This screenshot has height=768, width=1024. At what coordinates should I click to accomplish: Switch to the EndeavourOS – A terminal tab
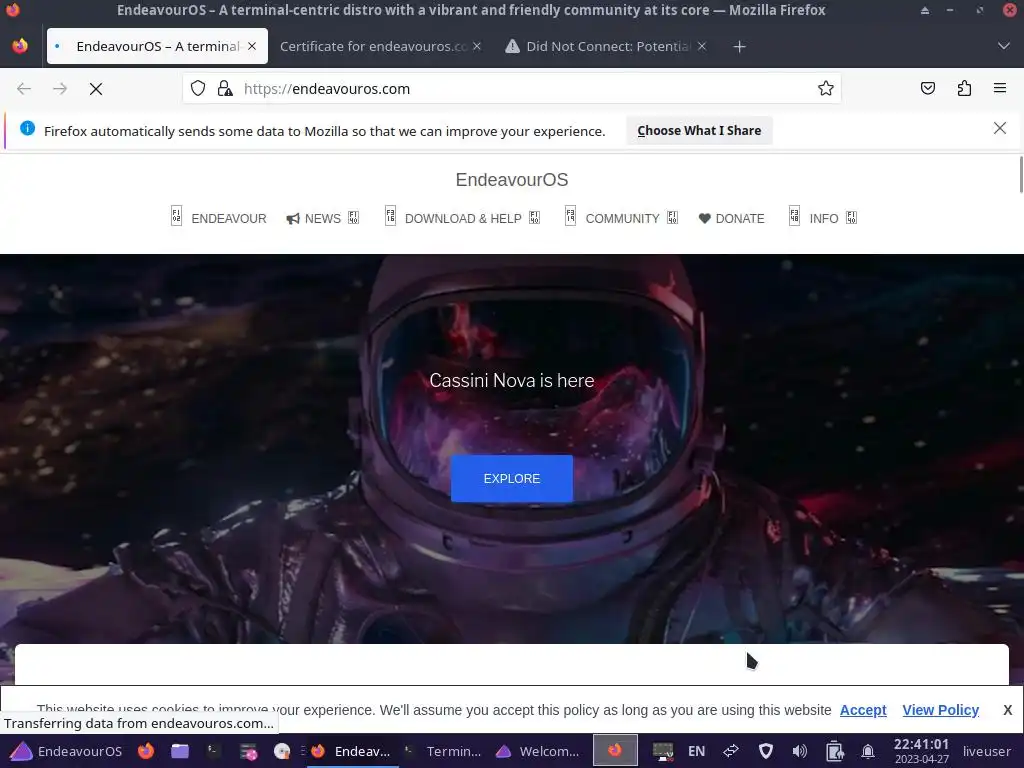(157, 46)
